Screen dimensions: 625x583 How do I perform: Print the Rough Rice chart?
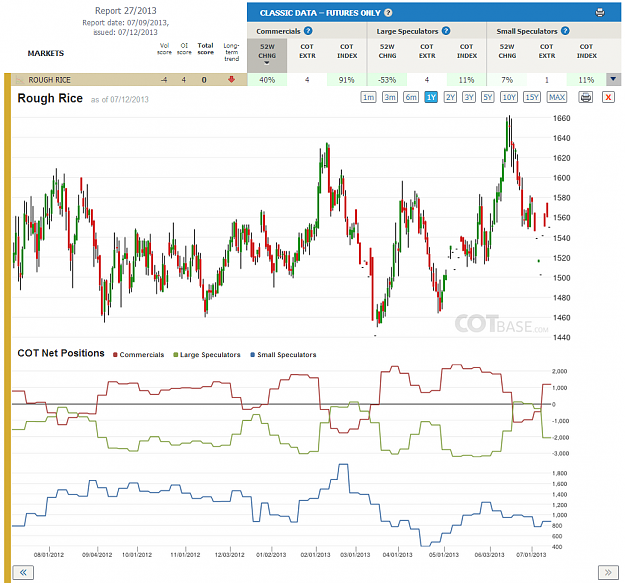[586, 97]
